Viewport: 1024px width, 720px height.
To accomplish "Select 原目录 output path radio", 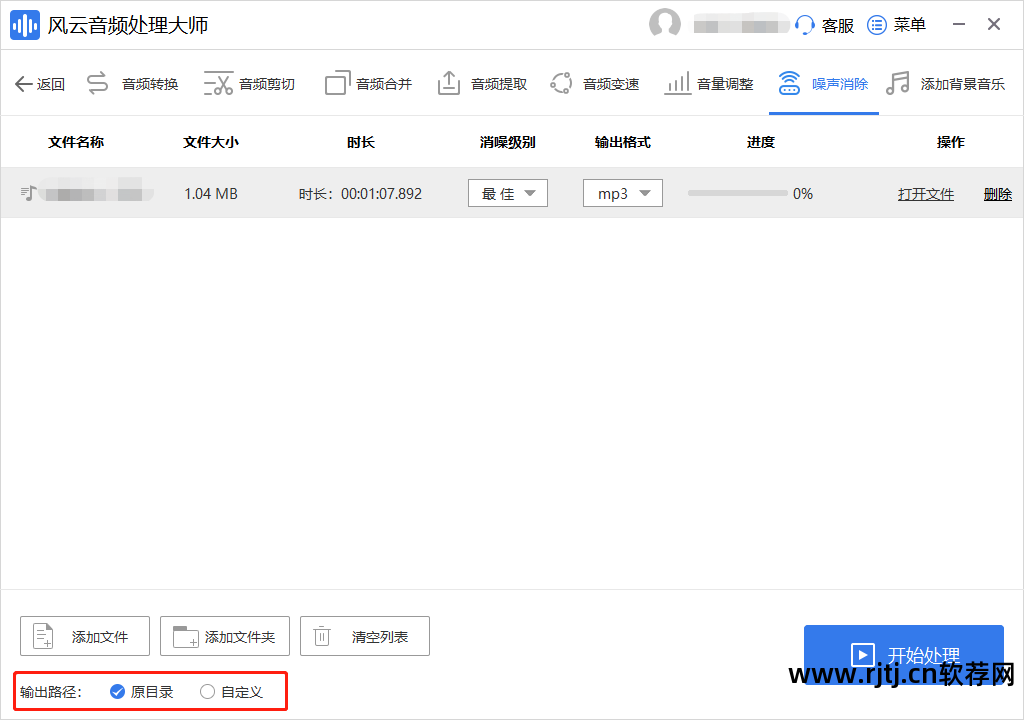I will tap(118, 691).
